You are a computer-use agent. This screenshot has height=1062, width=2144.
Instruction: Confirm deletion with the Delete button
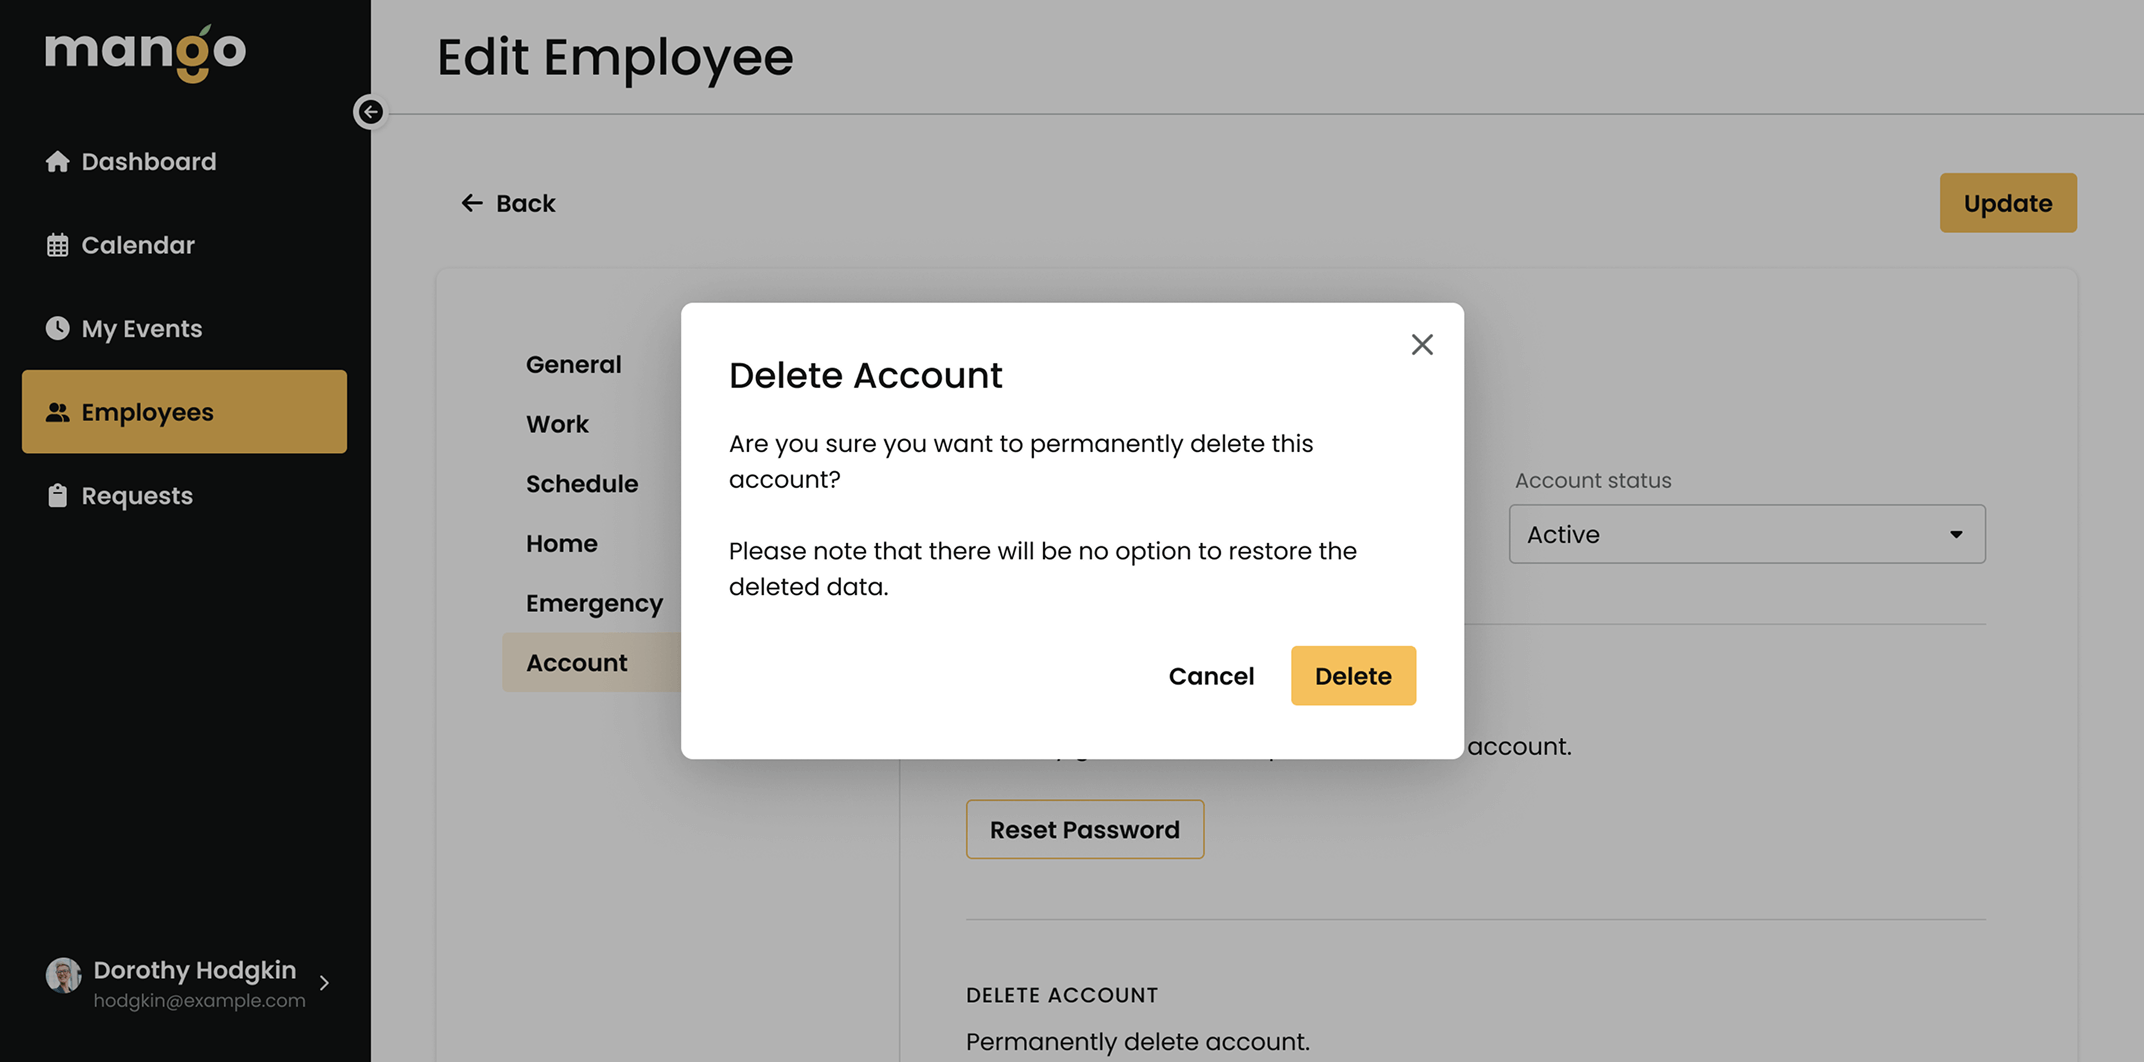pos(1353,675)
